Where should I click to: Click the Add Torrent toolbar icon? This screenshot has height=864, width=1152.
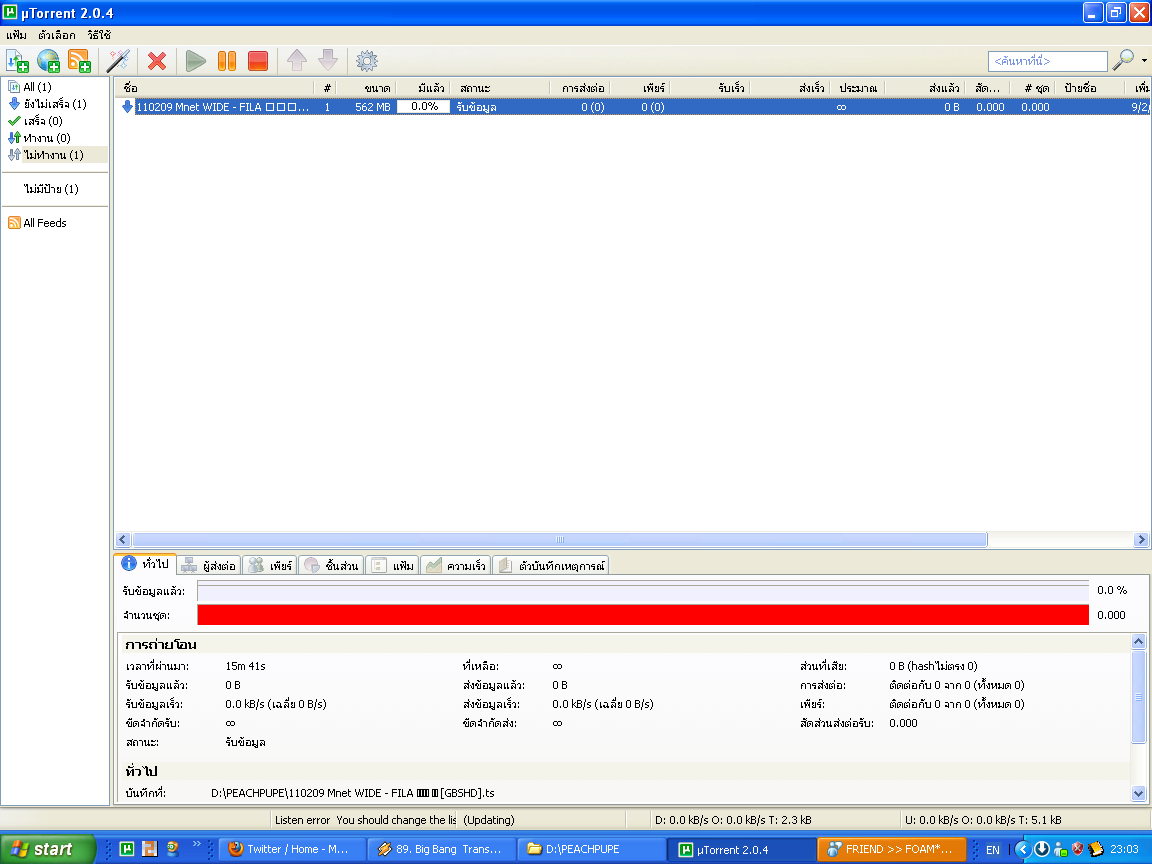tap(17, 61)
